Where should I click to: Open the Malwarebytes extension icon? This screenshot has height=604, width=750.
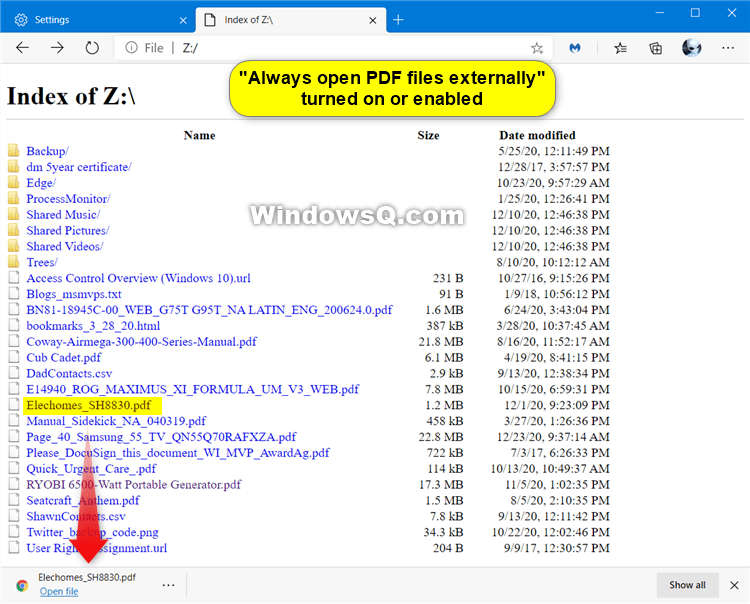[x=574, y=48]
